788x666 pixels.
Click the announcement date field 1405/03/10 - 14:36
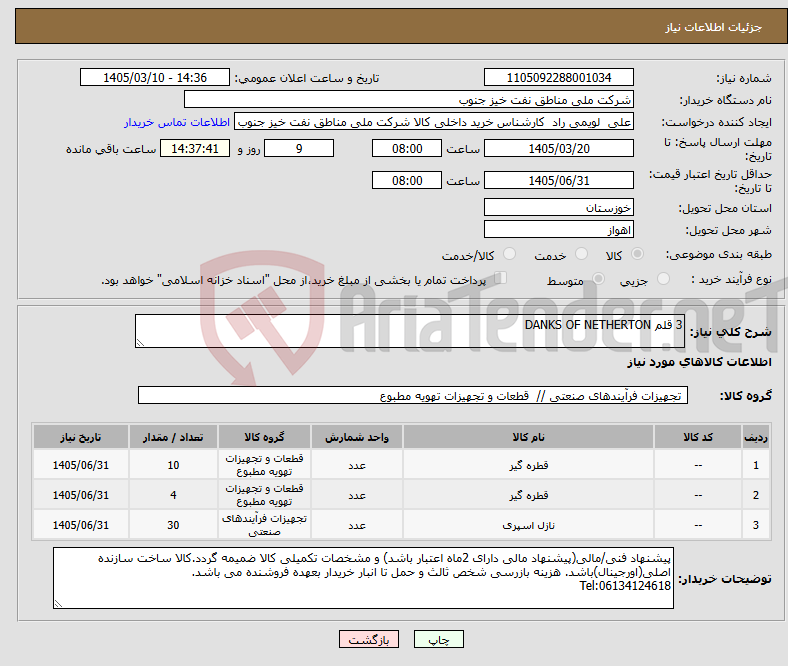(x=155, y=78)
